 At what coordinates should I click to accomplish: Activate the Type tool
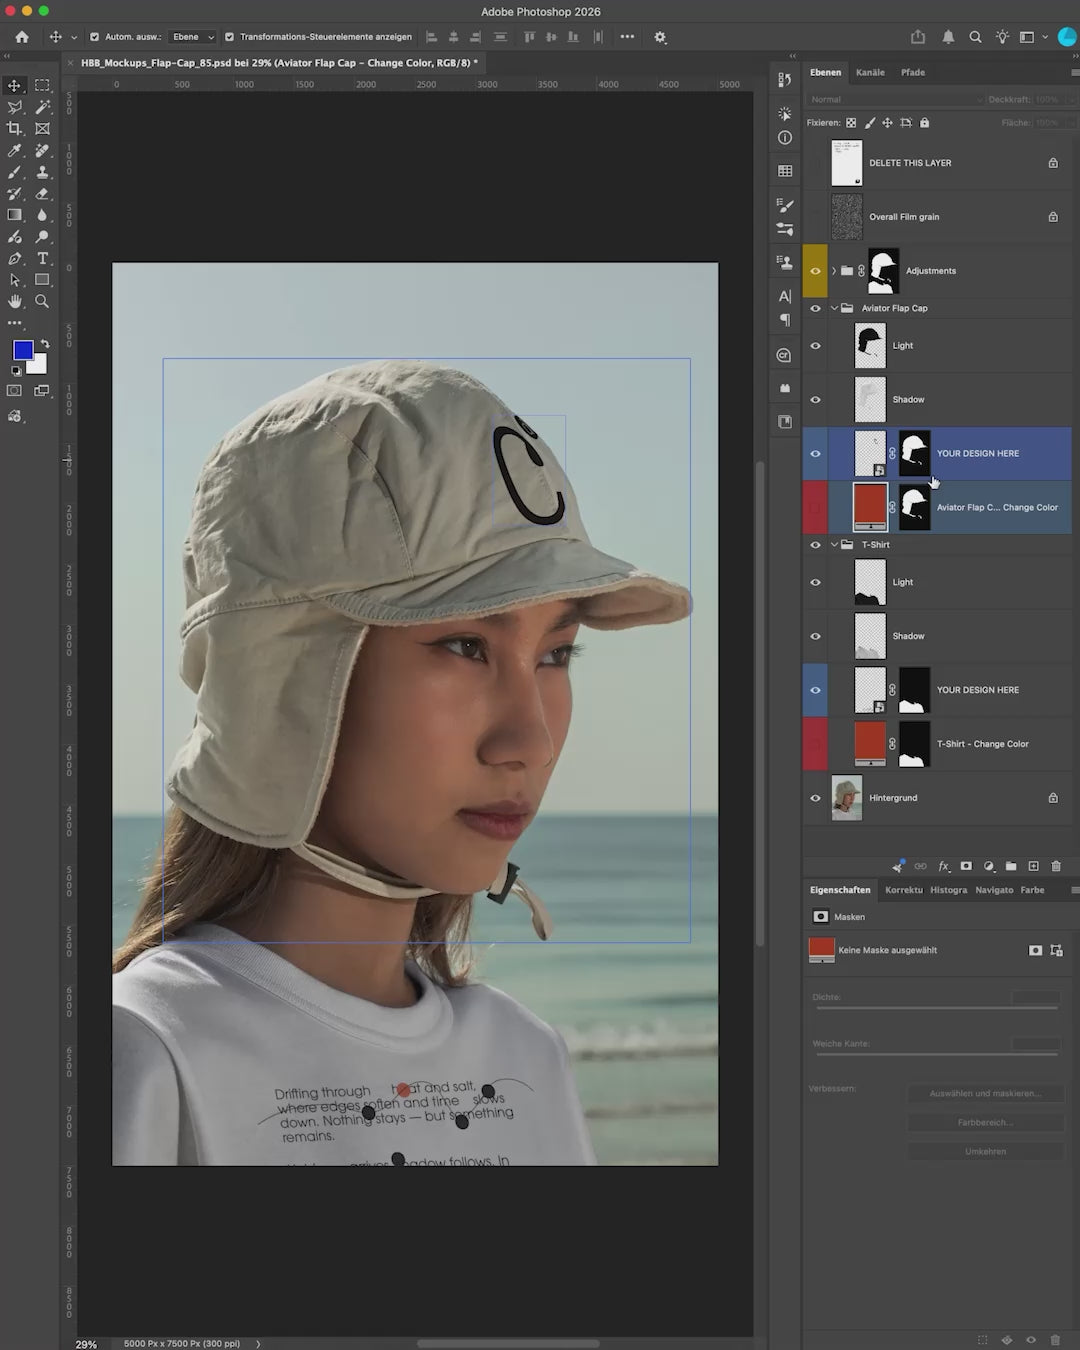42,258
